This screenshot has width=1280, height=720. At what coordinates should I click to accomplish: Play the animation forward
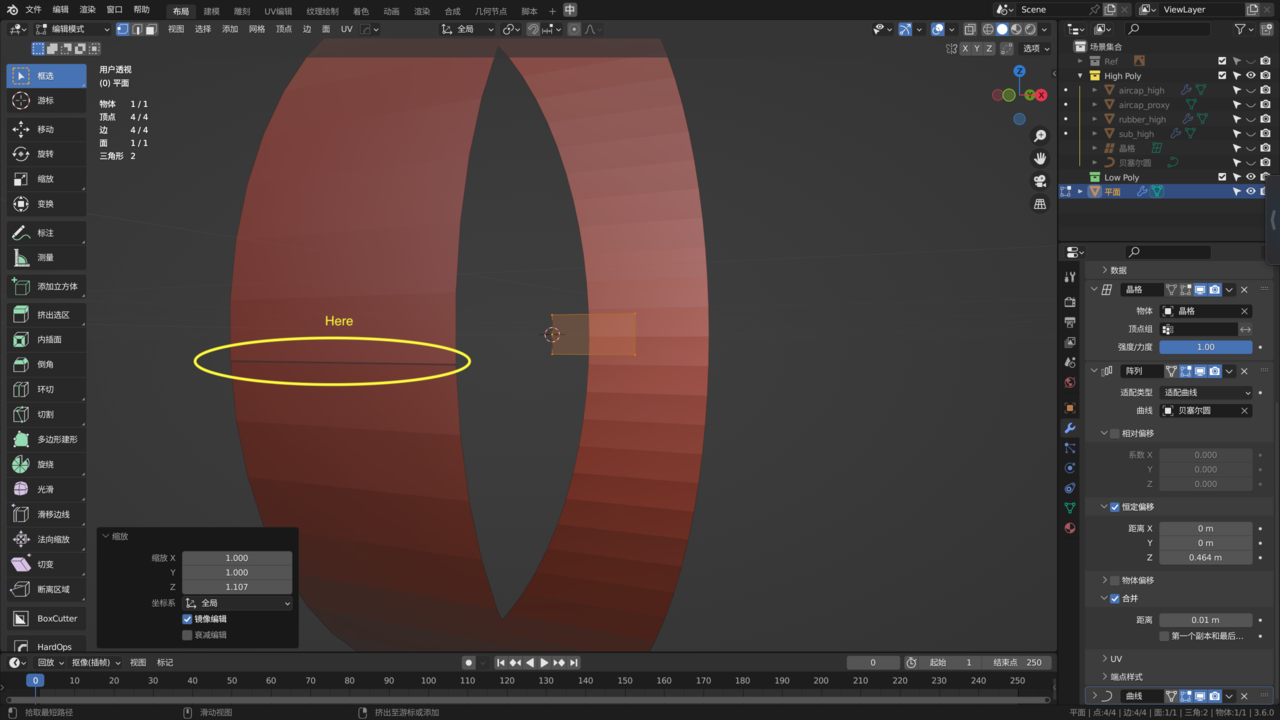(x=544, y=663)
